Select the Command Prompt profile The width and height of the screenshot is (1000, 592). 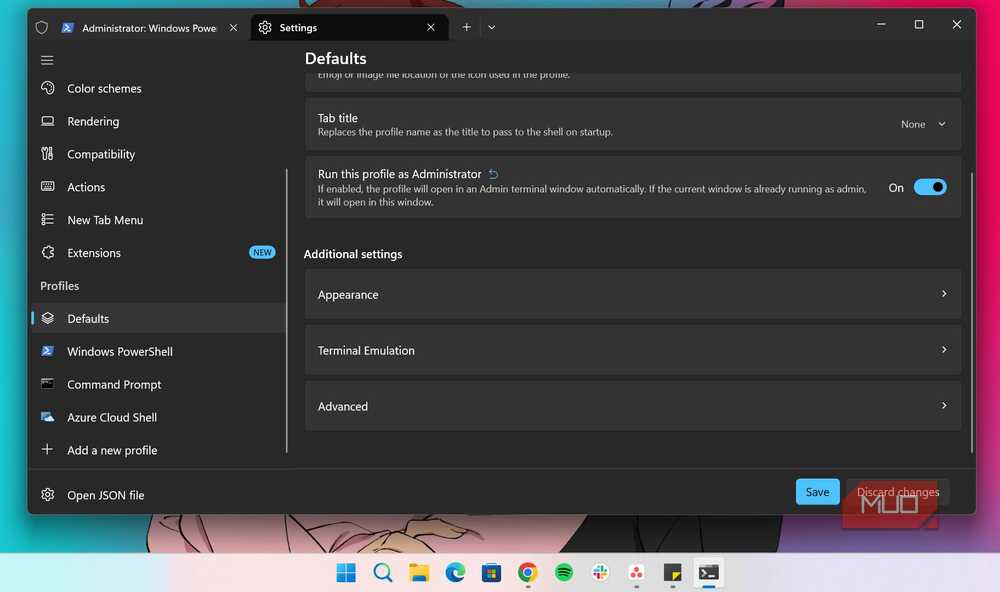point(158,385)
